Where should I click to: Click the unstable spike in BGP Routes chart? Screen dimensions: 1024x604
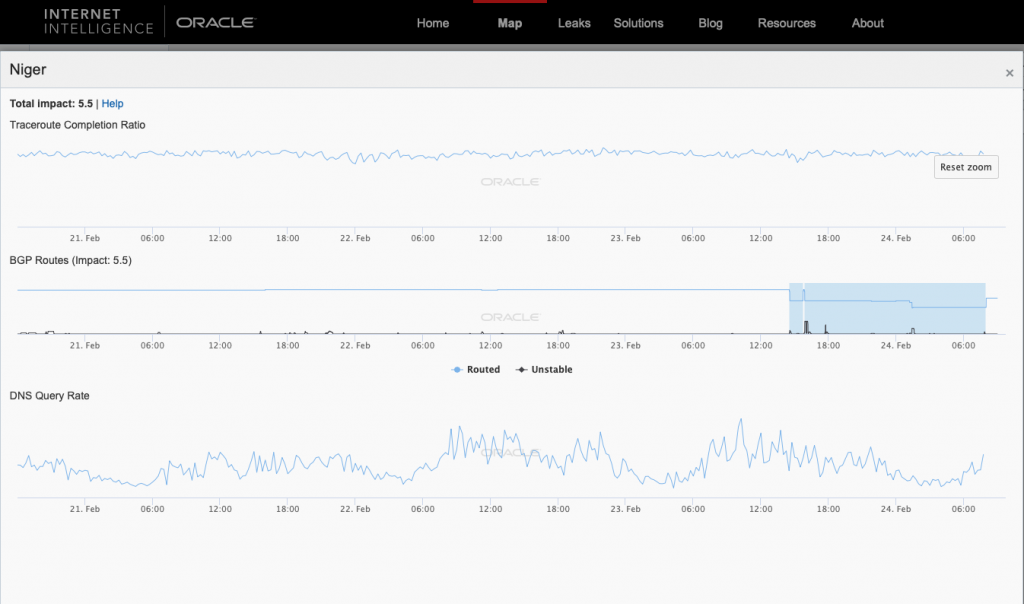[x=806, y=324]
